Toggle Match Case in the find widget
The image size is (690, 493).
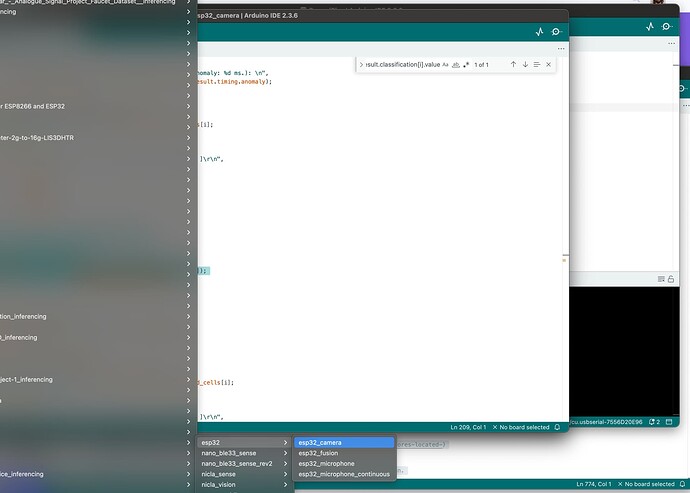click(x=445, y=65)
